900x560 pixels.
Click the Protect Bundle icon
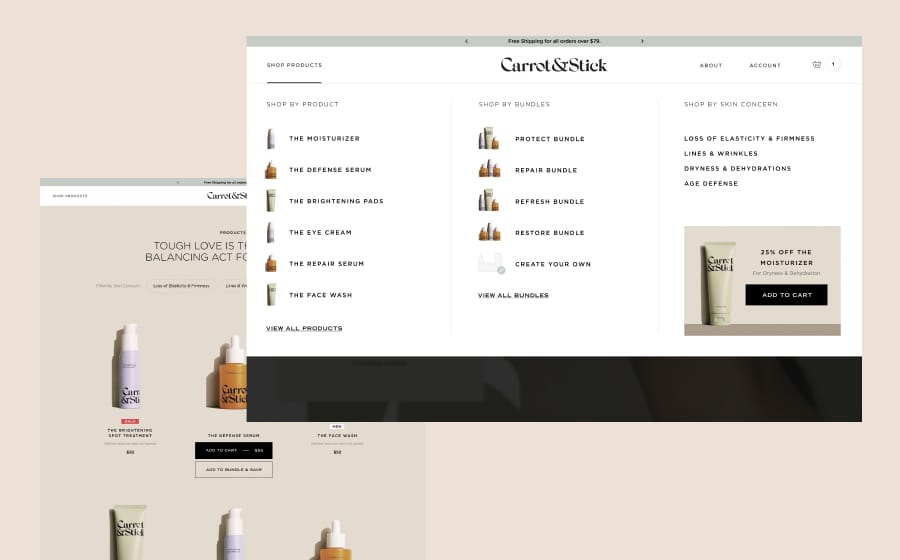(488, 139)
